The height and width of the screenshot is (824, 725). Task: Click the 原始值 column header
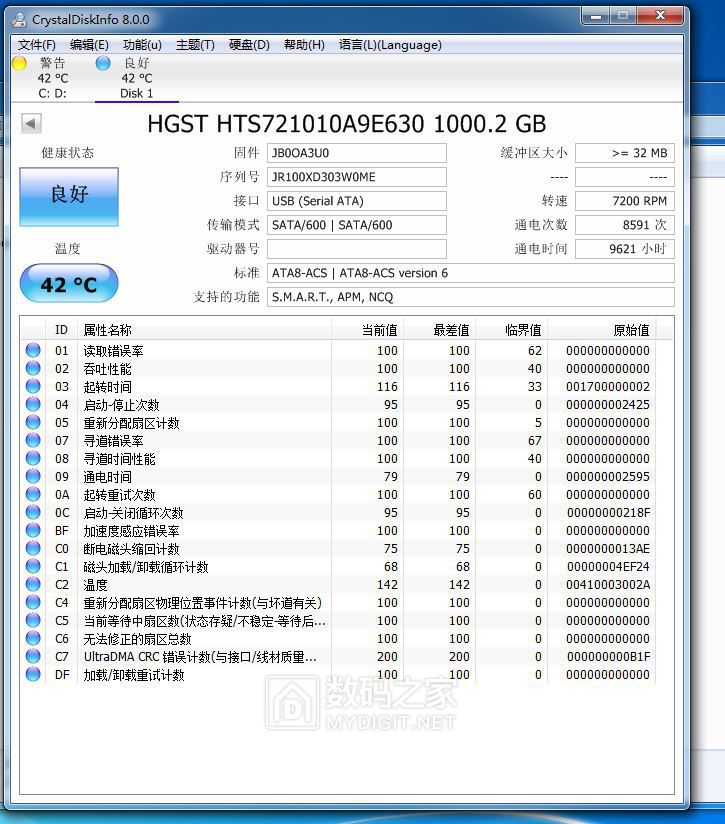pyautogui.click(x=602, y=329)
